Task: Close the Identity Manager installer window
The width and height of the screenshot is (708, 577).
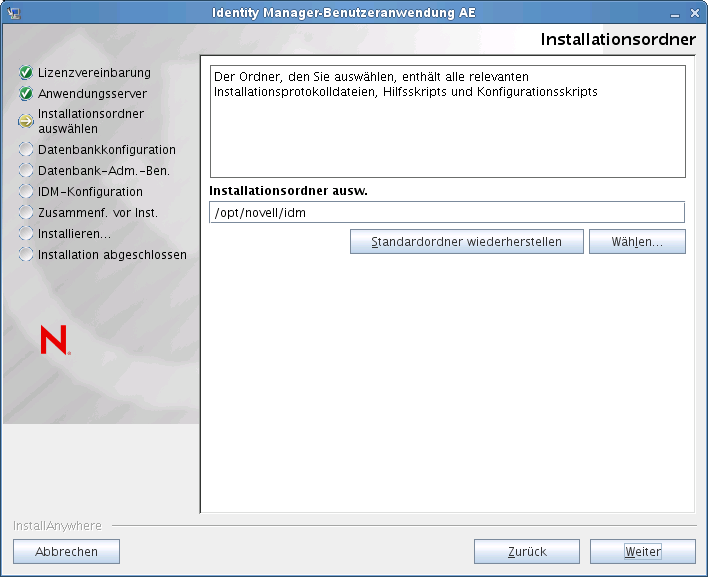Action: tap(695, 14)
